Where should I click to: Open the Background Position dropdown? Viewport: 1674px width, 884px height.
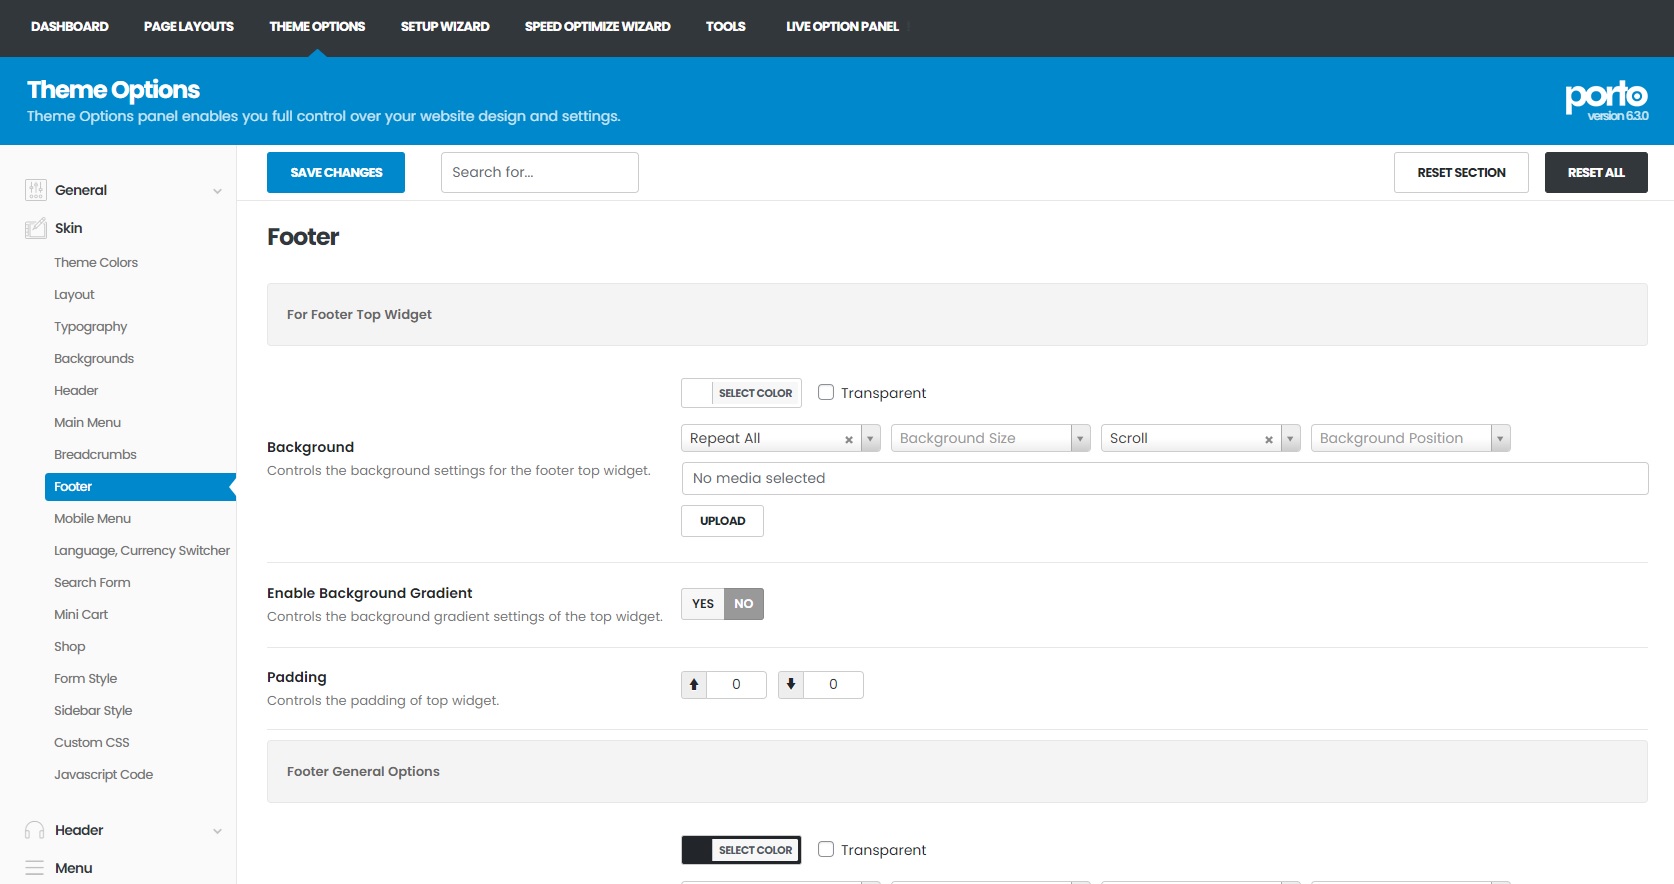click(x=1410, y=438)
